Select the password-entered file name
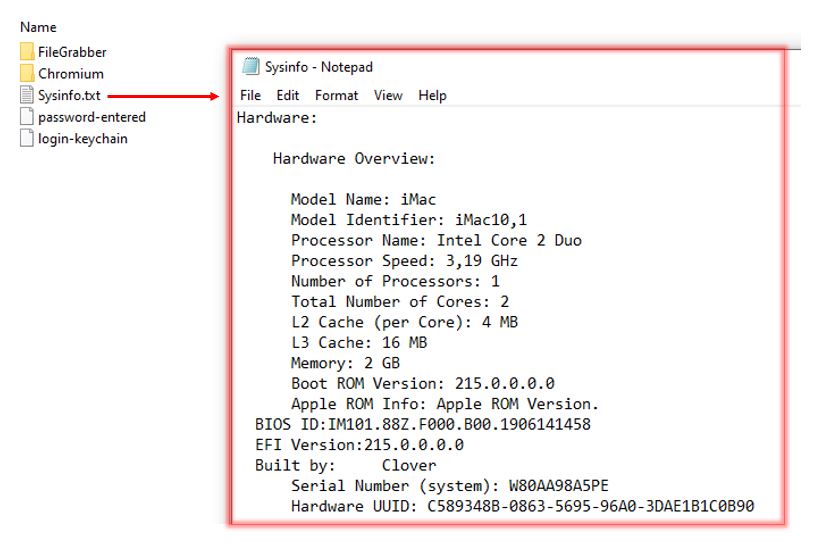 point(92,117)
